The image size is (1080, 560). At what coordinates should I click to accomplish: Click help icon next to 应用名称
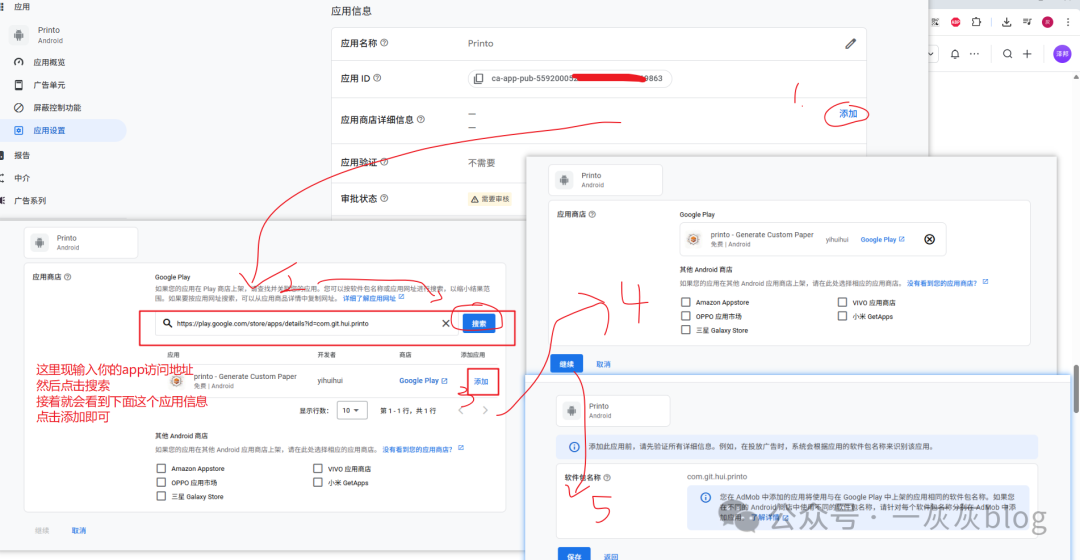(384, 43)
